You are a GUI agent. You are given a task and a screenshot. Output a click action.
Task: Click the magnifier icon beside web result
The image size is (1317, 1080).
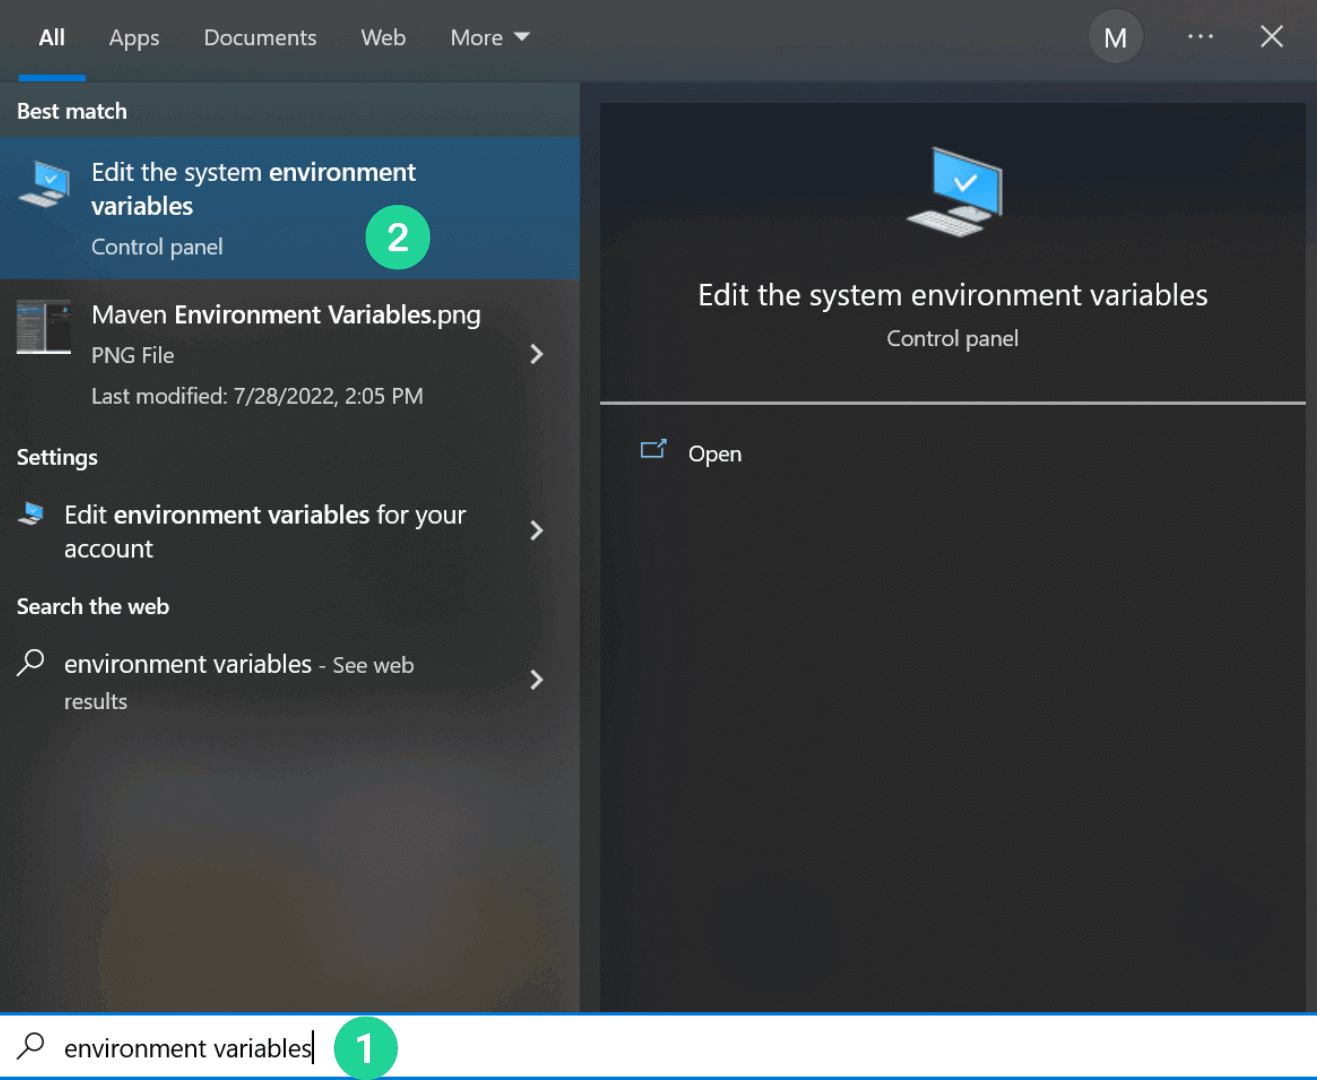[31, 662]
